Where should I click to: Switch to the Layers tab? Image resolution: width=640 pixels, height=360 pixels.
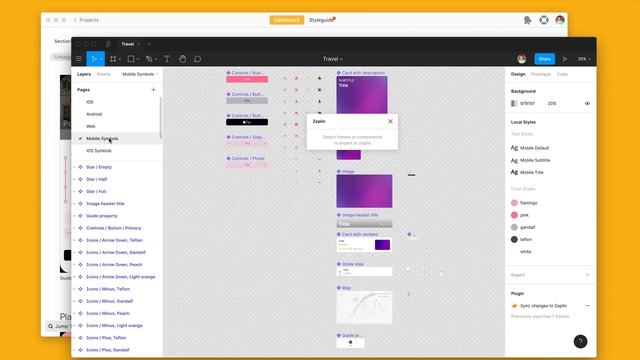84,74
